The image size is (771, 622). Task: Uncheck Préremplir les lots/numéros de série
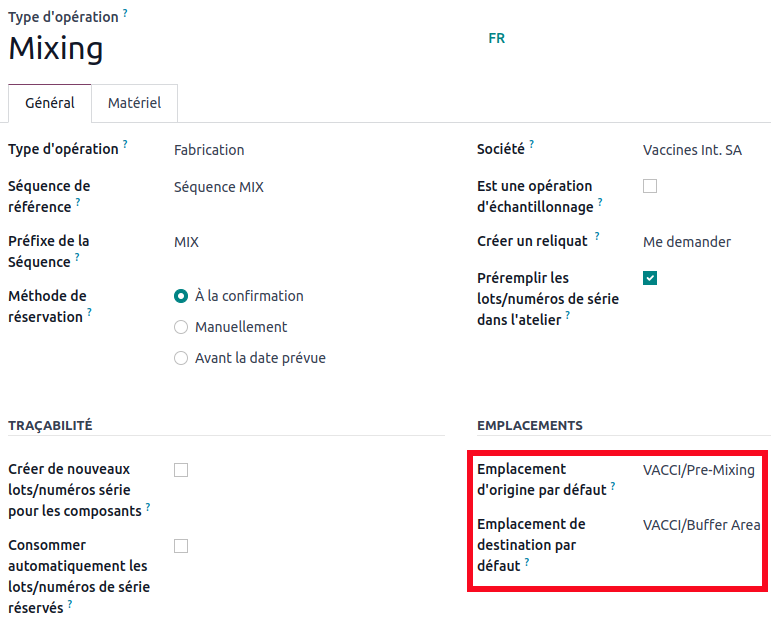click(x=650, y=278)
